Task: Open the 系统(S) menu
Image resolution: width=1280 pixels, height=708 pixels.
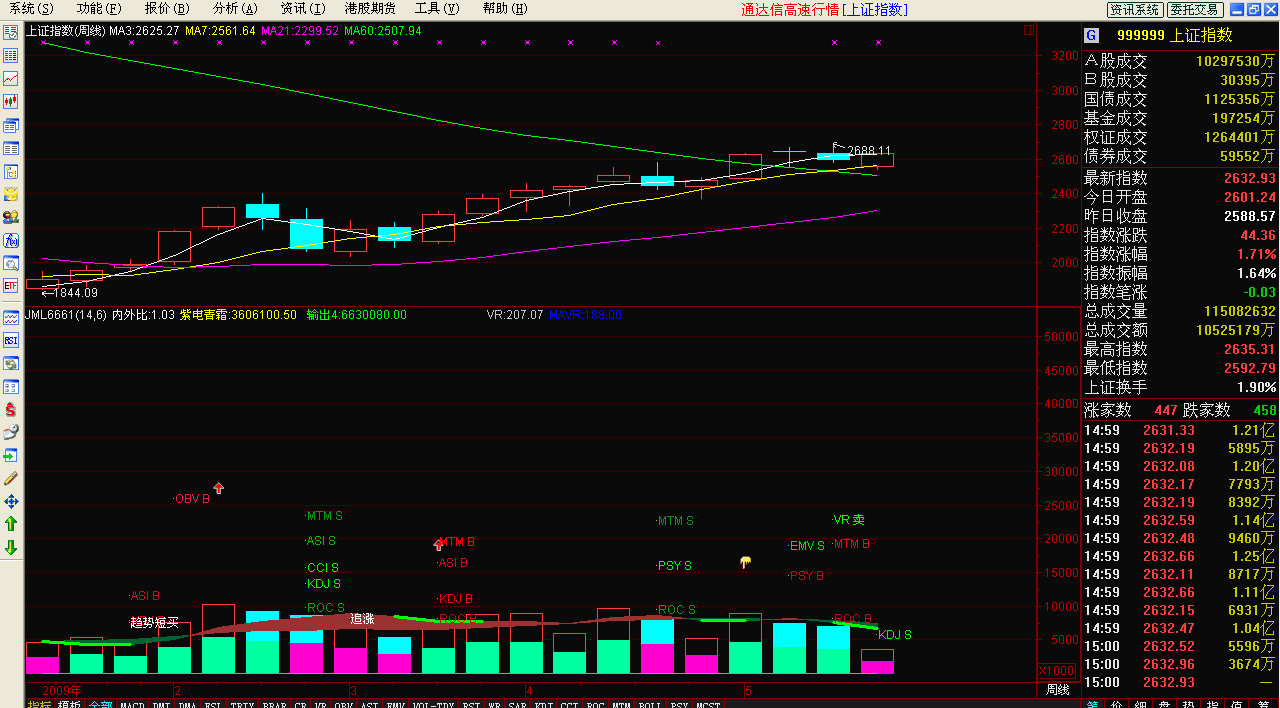Action: [x=32, y=9]
